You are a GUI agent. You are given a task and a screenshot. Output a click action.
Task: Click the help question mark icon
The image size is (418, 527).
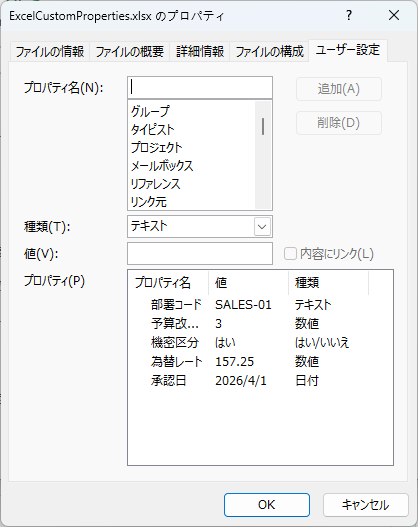click(x=349, y=15)
